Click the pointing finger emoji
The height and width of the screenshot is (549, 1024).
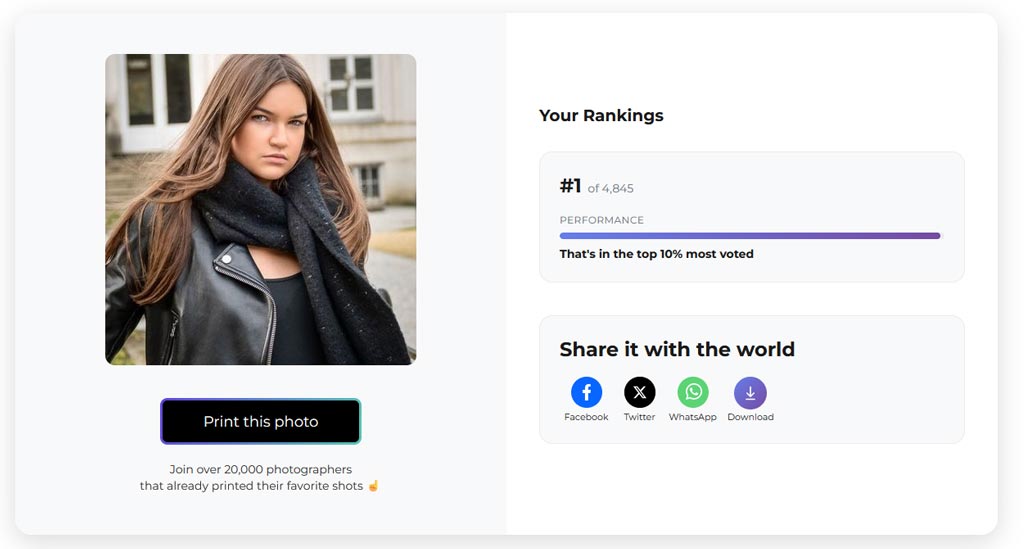pos(374,486)
